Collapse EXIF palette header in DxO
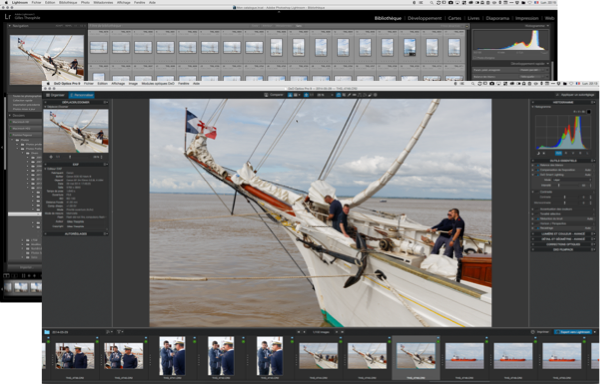Viewport: 600px width, 384px height. coord(76,164)
